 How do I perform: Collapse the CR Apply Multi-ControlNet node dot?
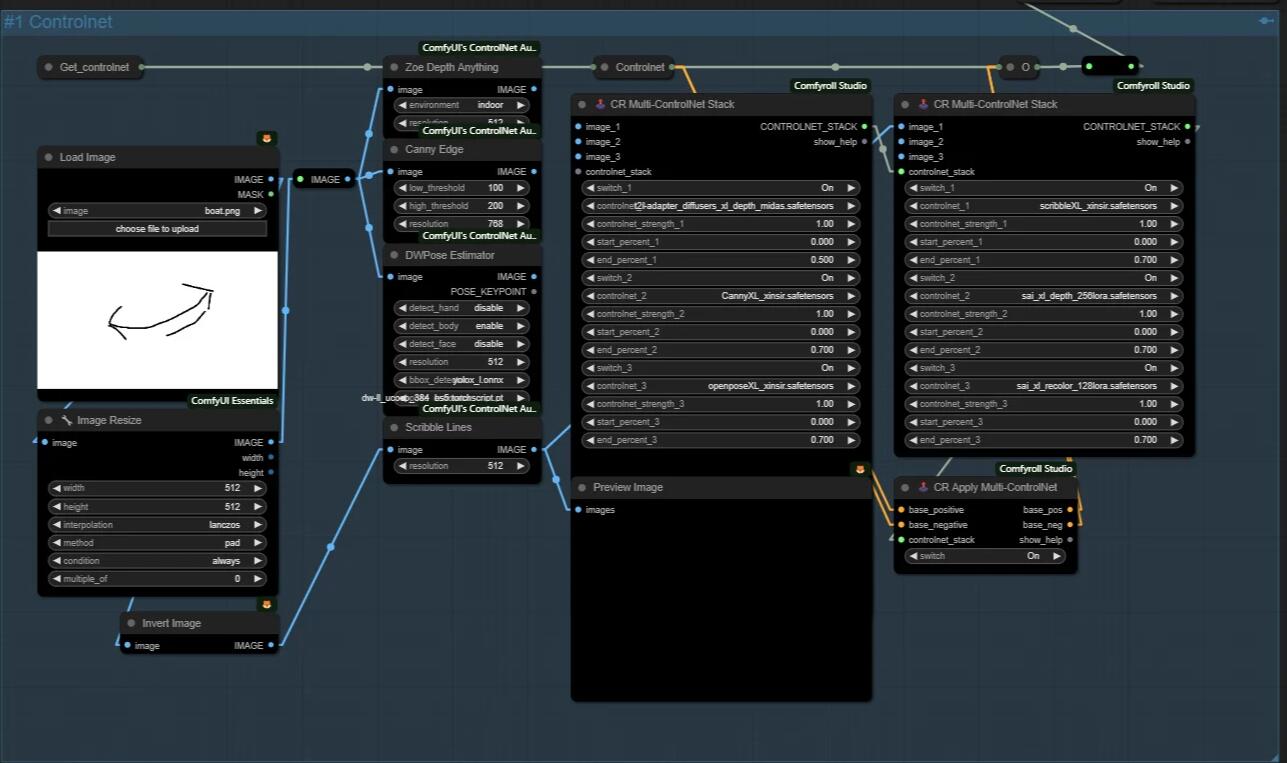pos(904,487)
